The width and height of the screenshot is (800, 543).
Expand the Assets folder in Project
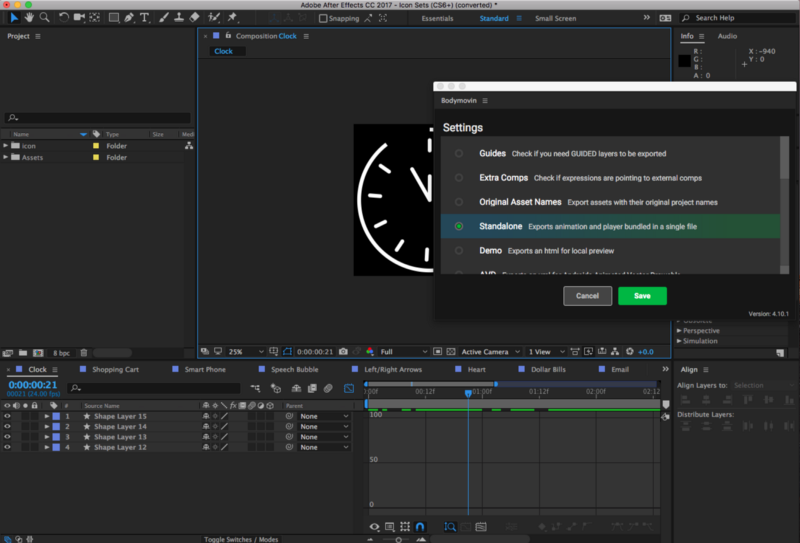point(6,157)
